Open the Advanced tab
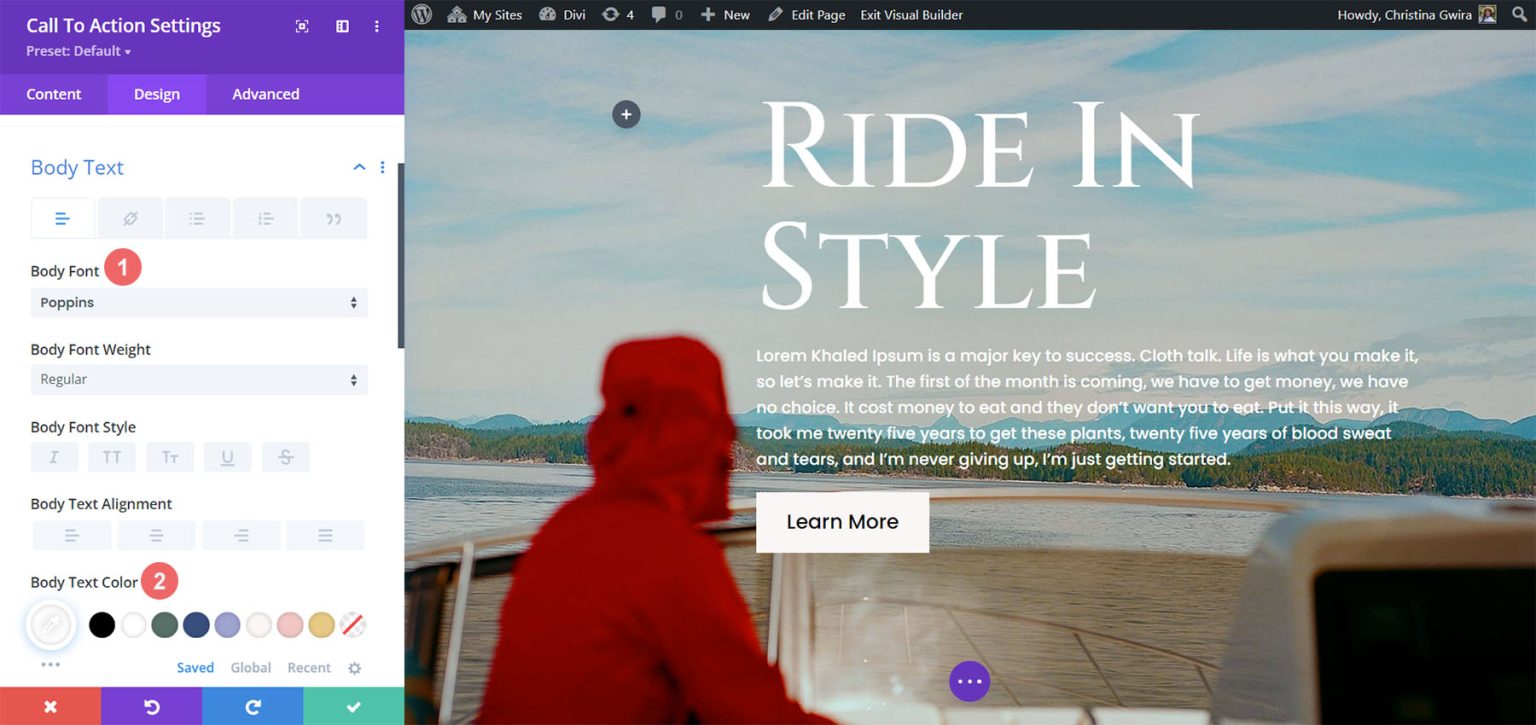1536x725 pixels. point(264,93)
